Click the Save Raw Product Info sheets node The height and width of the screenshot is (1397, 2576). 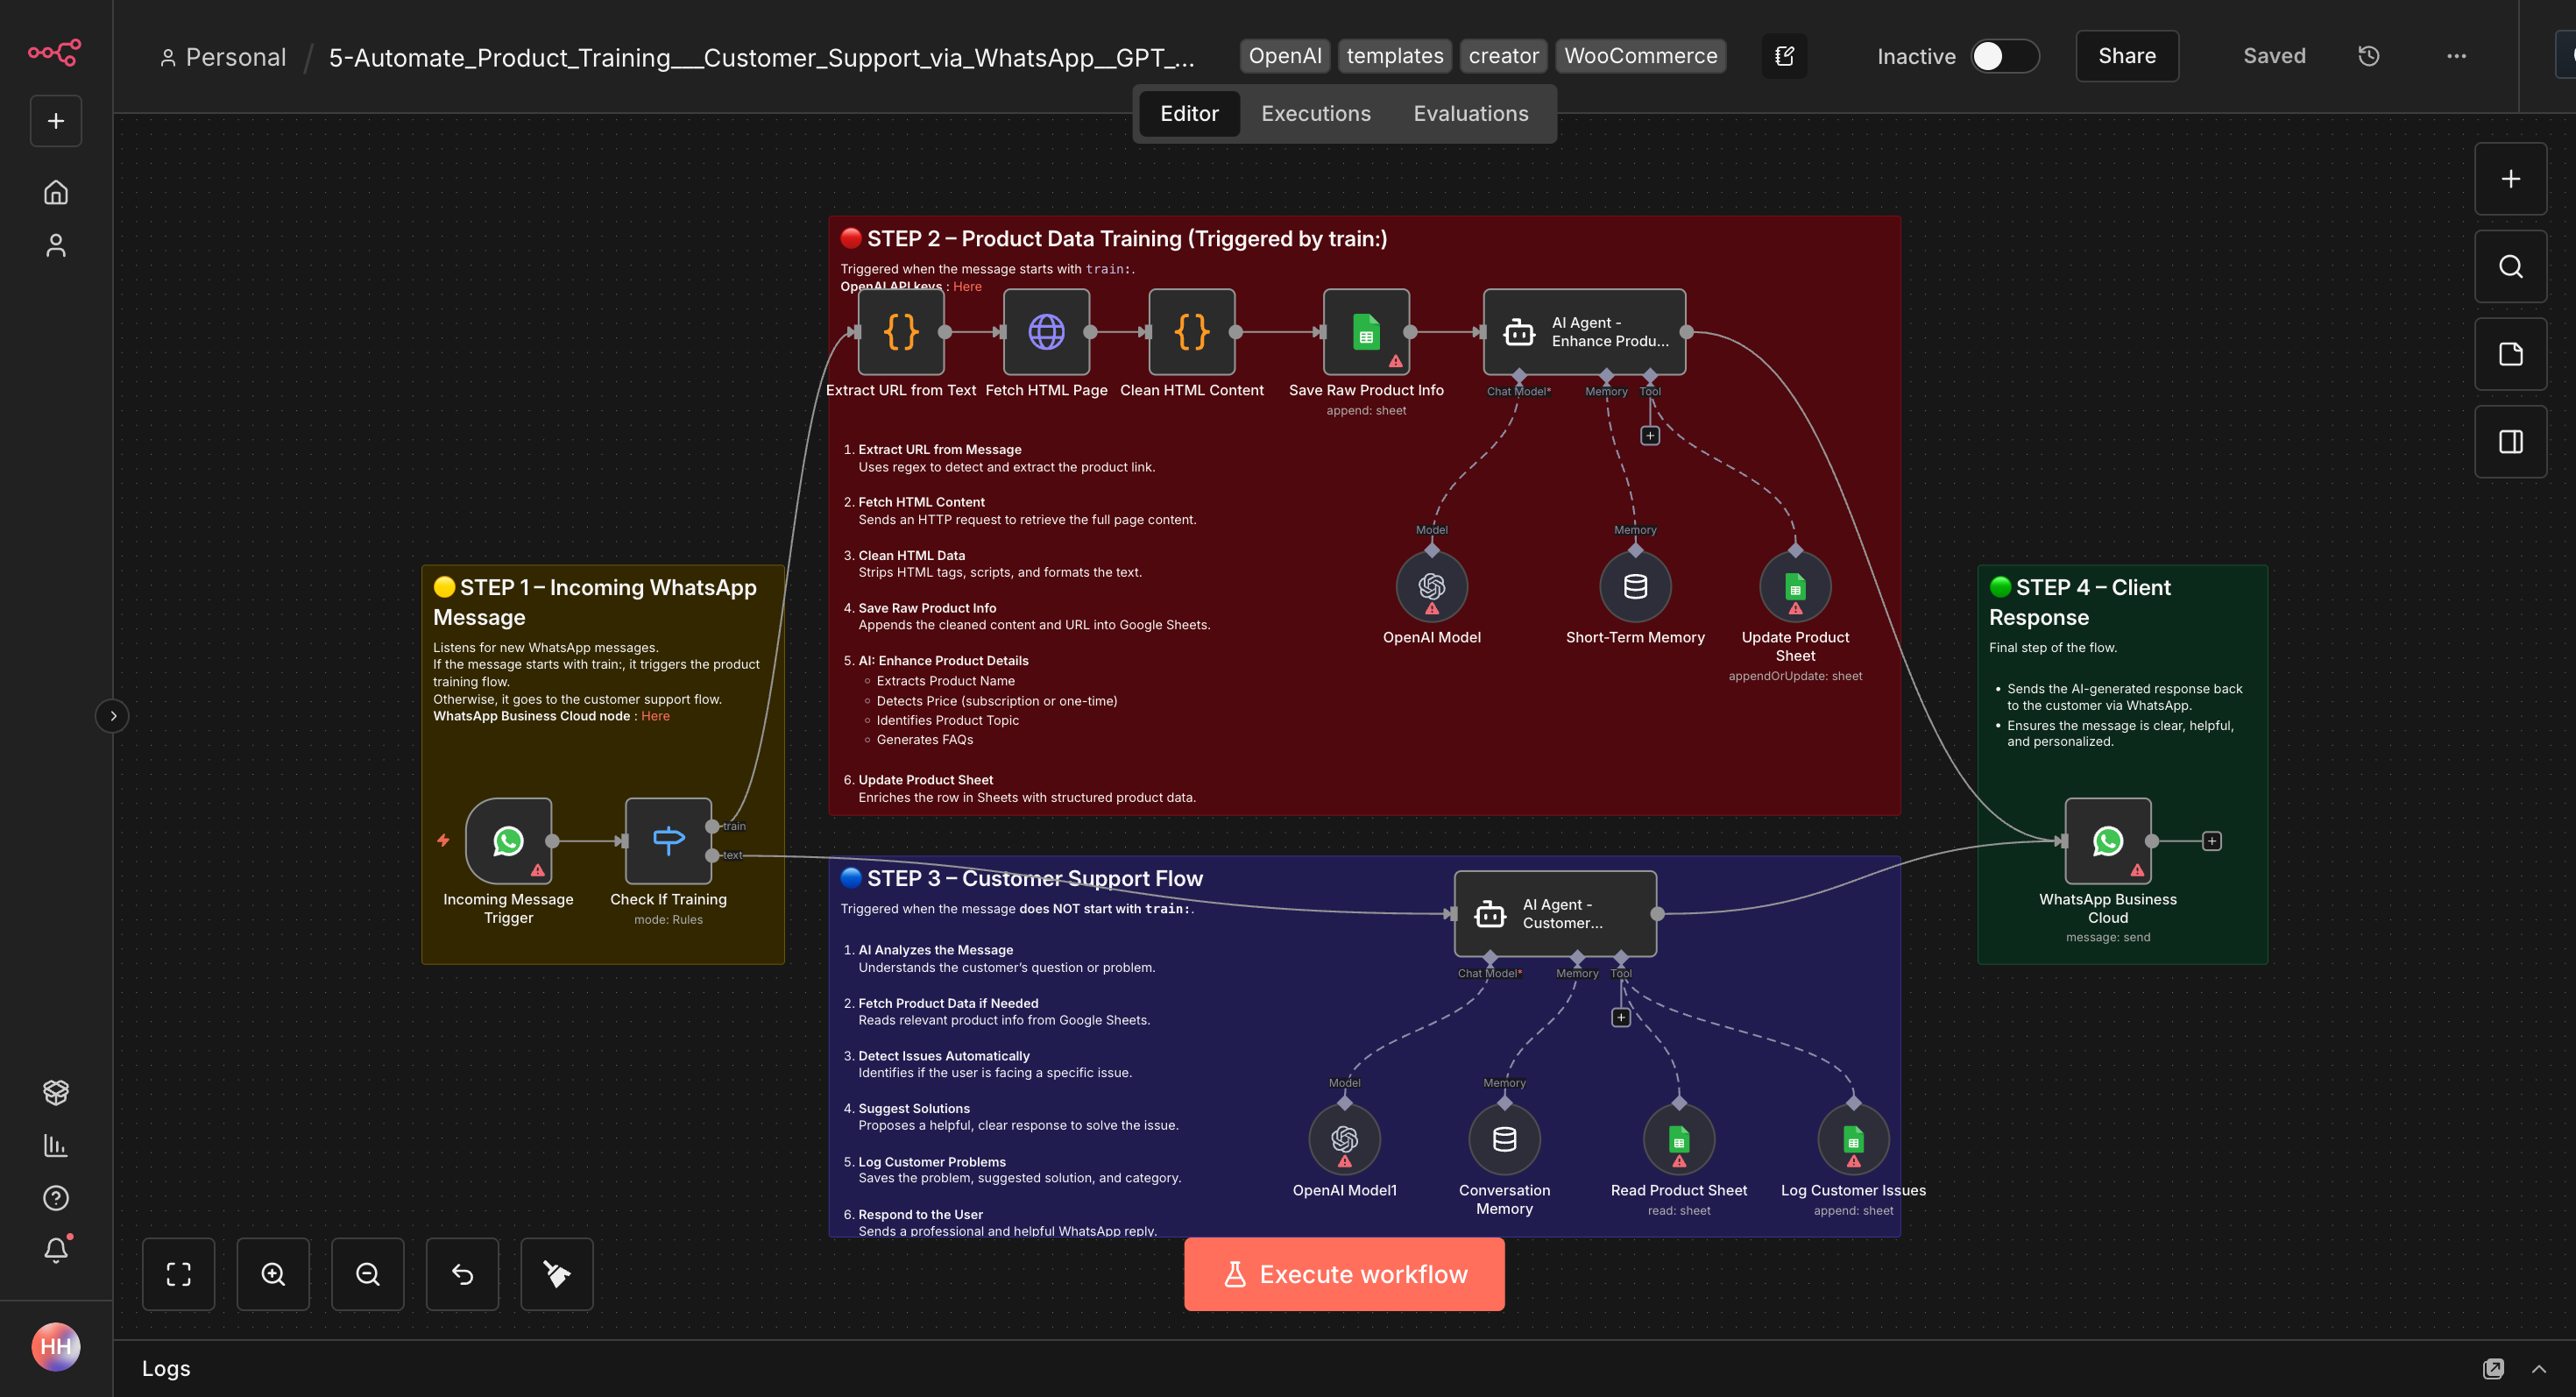(x=1366, y=332)
